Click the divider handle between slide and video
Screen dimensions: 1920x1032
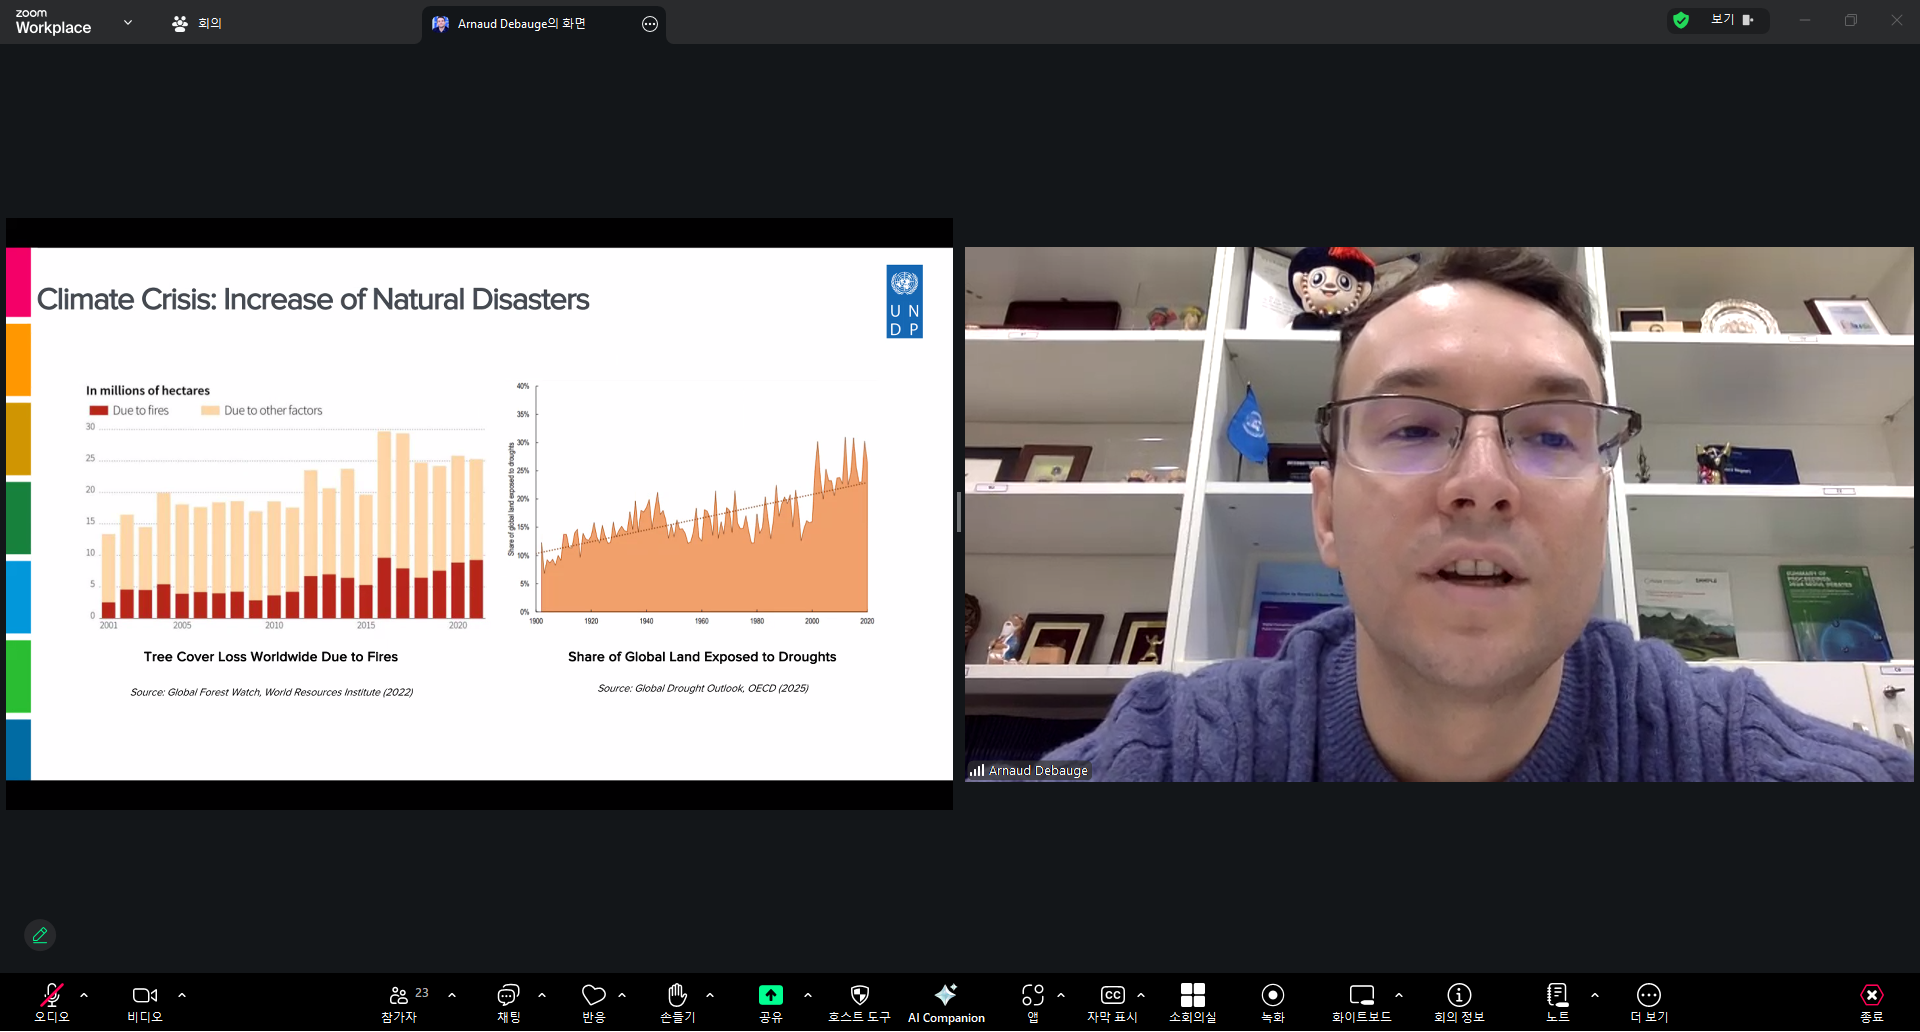(959, 512)
